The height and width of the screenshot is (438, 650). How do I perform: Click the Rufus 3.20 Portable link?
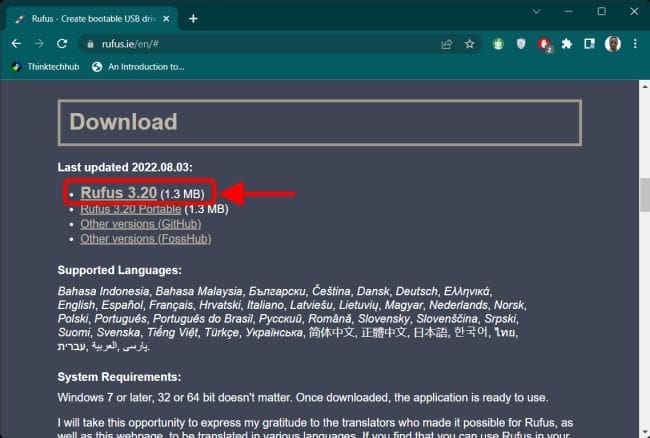tap(131, 209)
